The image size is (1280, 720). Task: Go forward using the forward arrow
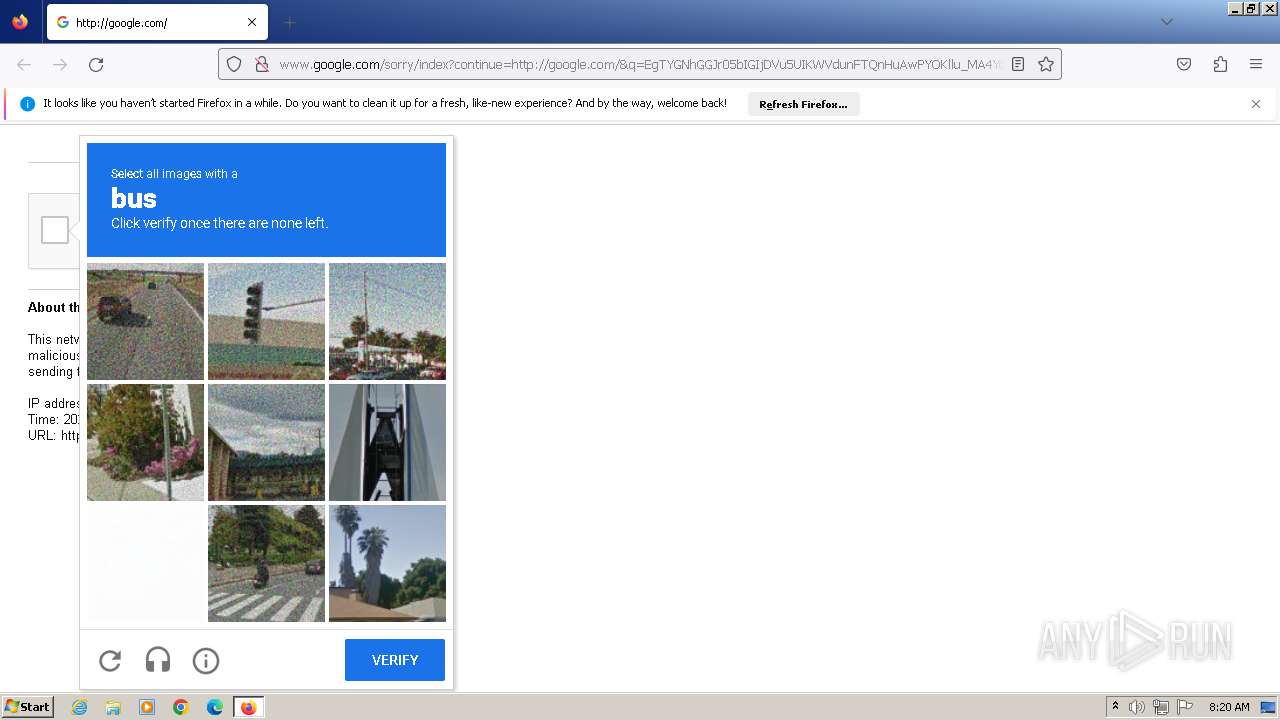[x=60, y=64]
